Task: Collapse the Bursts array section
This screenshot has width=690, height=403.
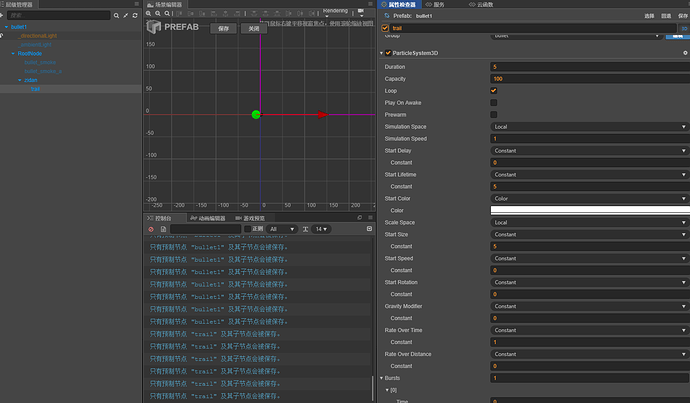Action: [382, 378]
